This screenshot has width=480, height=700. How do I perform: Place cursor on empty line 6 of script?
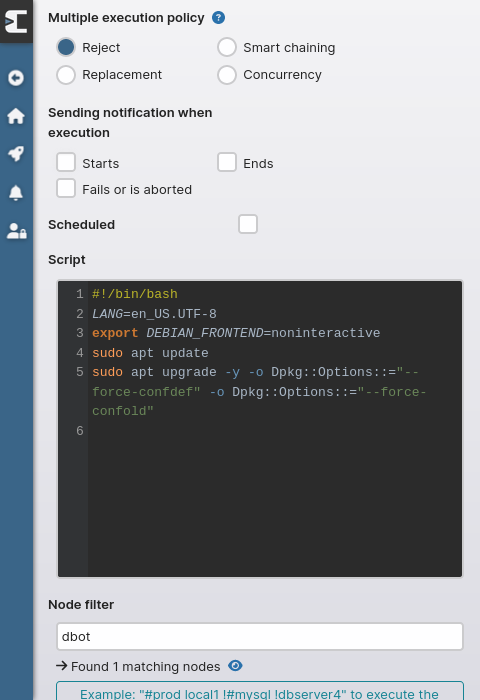[275, 431]
